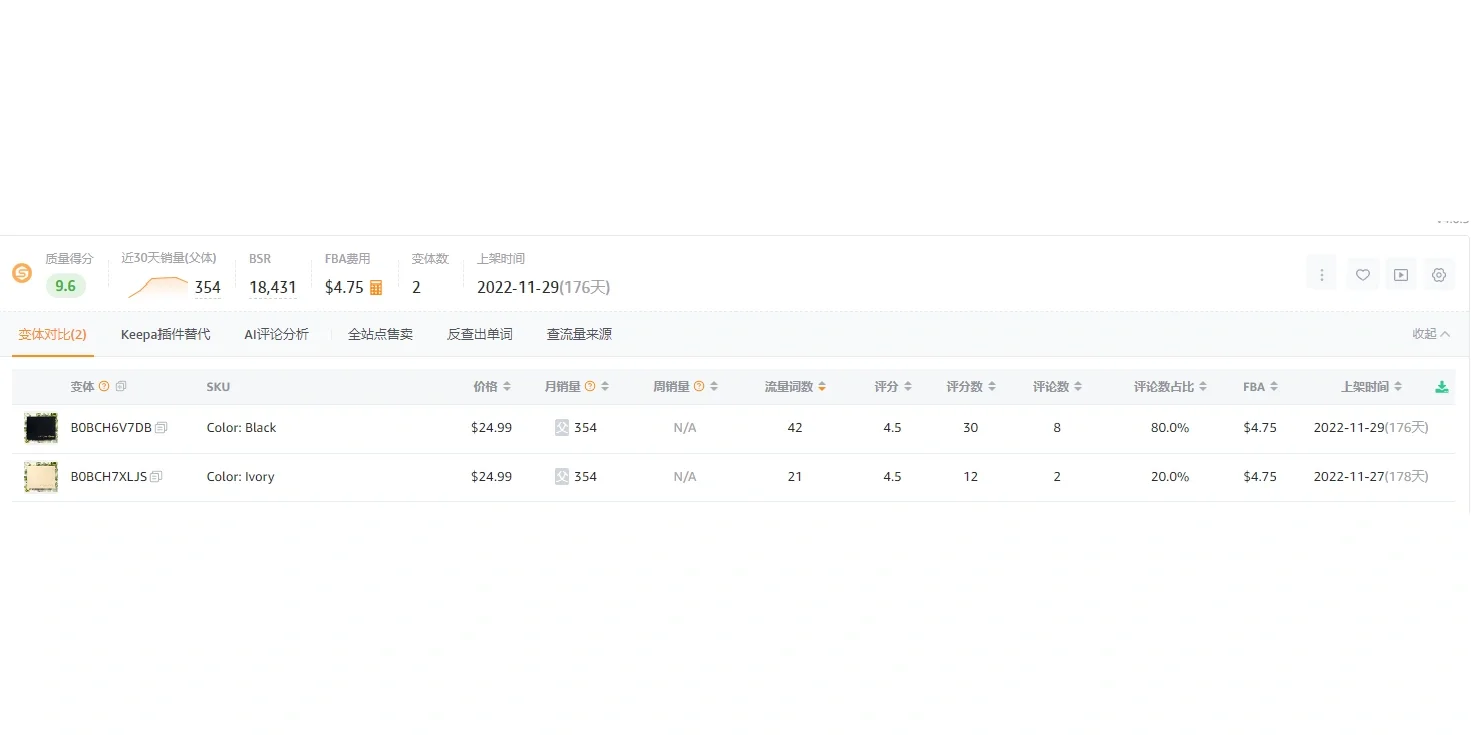Switch to the Keepa插件替代 tab
The width and height of the screenshot is (1471, 735).
(x=166, y=334)
